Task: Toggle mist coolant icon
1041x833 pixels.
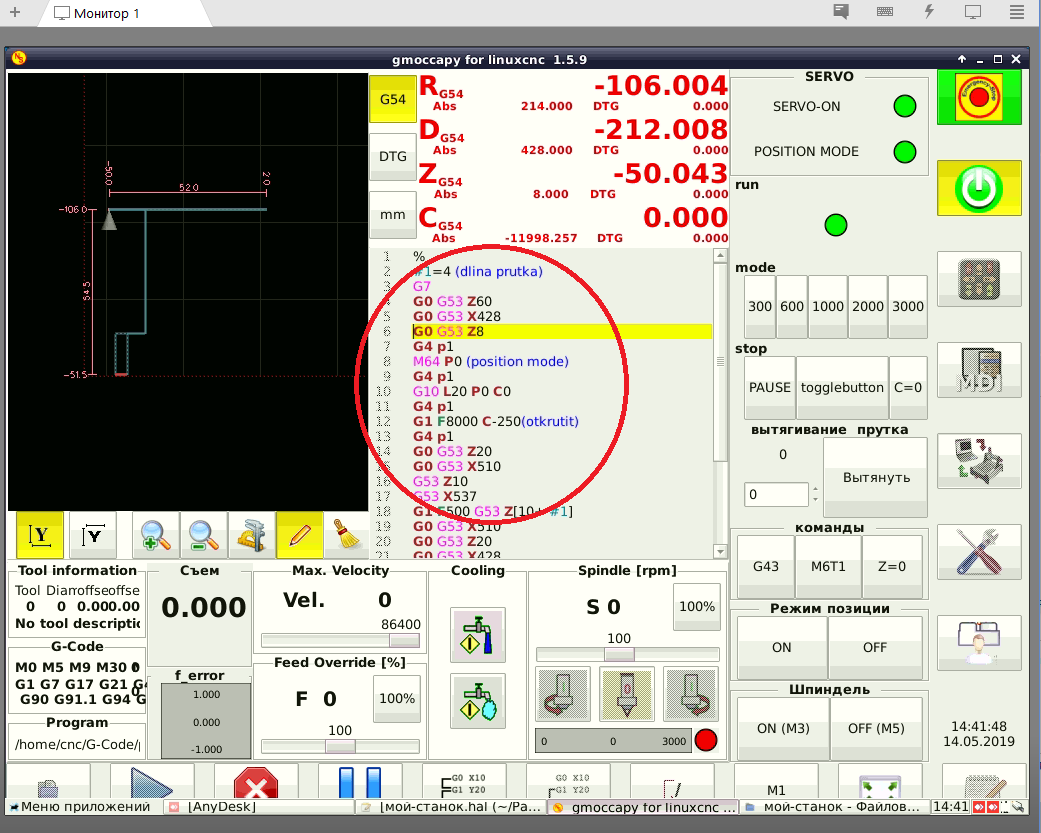Action: click(477, 701)
